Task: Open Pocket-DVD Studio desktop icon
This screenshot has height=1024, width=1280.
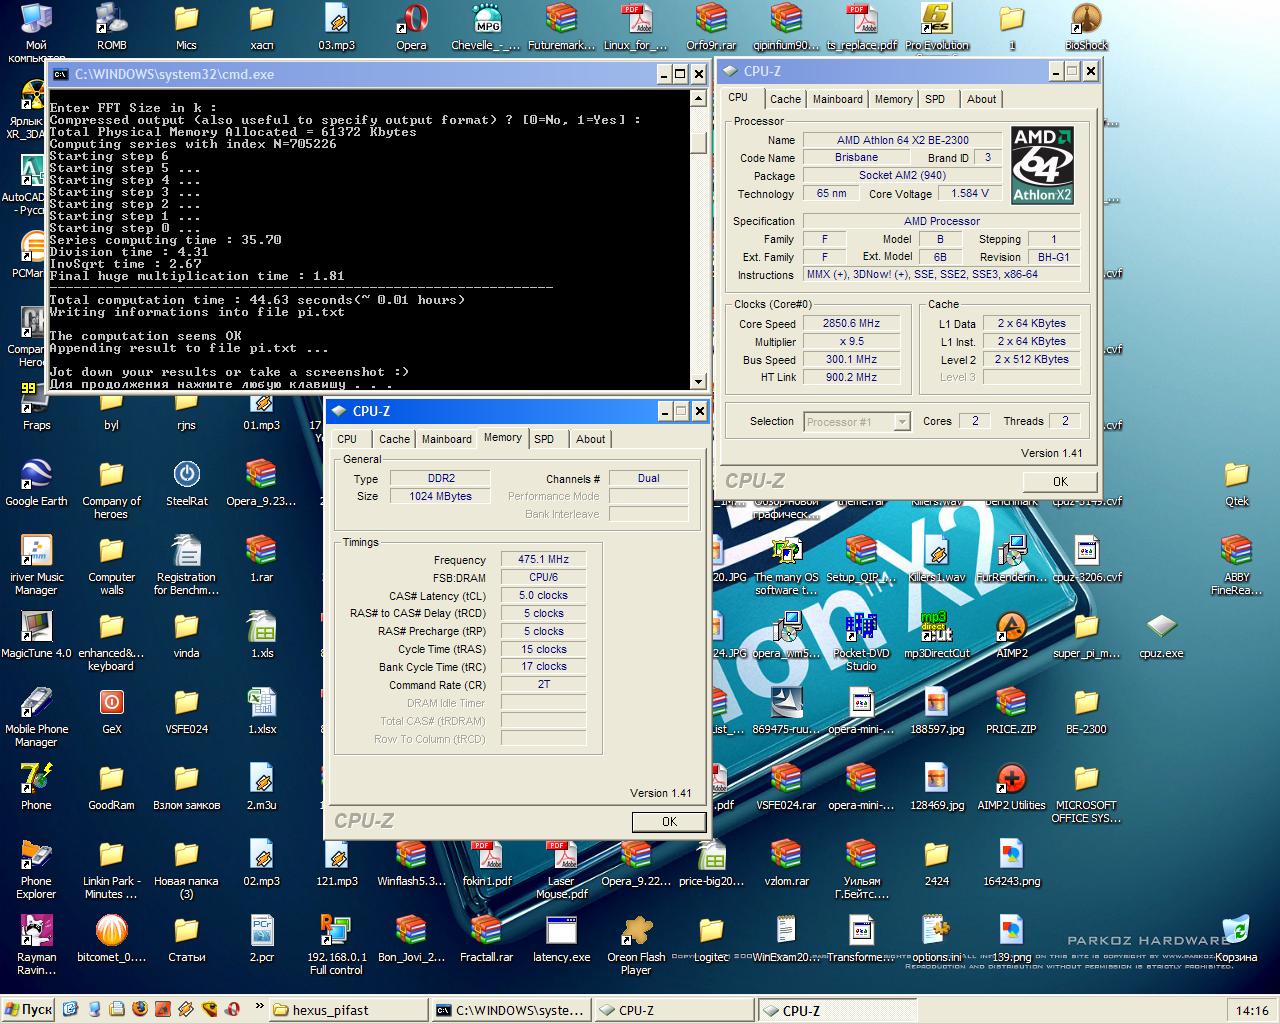Action: click(861, 641)
